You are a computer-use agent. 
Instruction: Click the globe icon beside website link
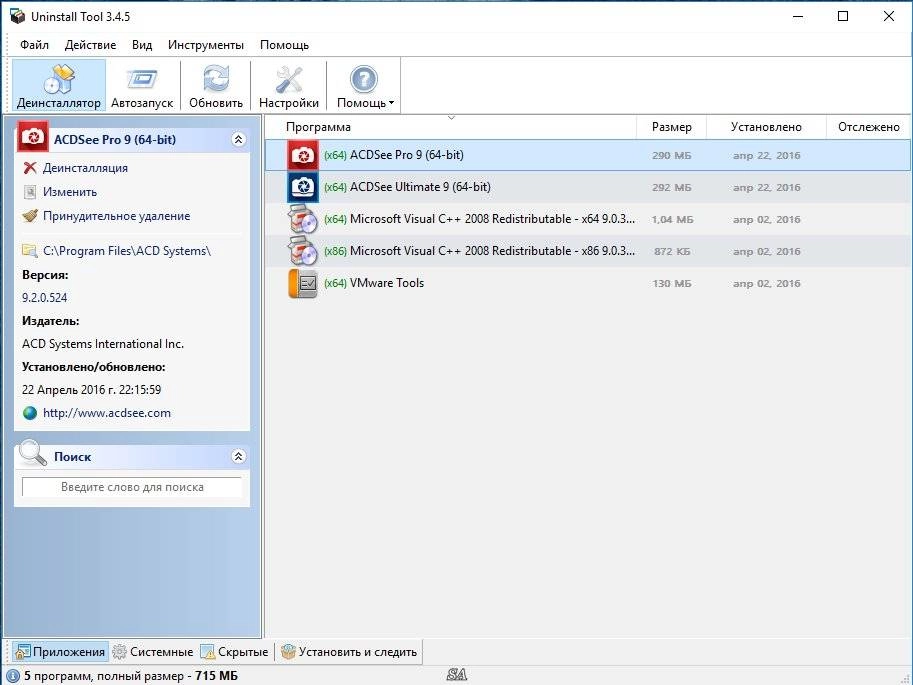point(30,413)
